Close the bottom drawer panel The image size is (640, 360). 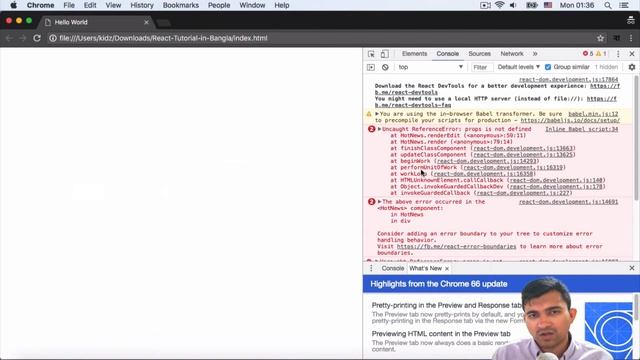pyautogui.click(x=632, y=268)
